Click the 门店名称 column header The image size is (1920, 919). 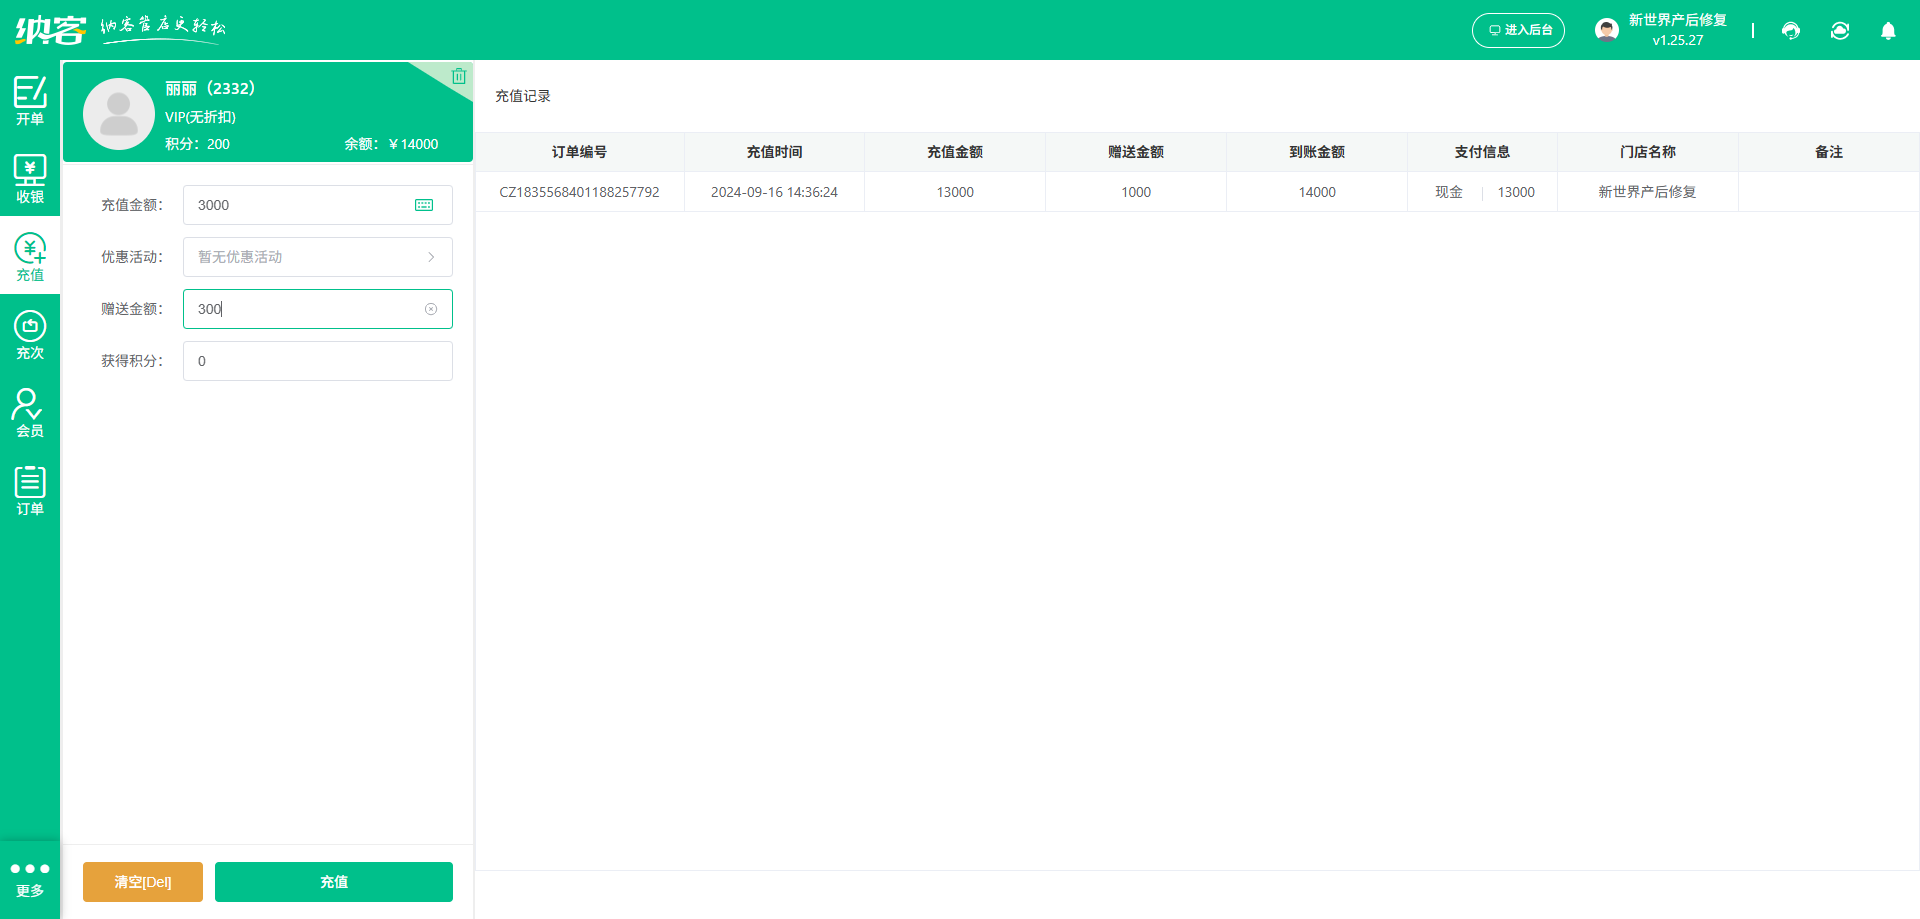point(1648,152)
